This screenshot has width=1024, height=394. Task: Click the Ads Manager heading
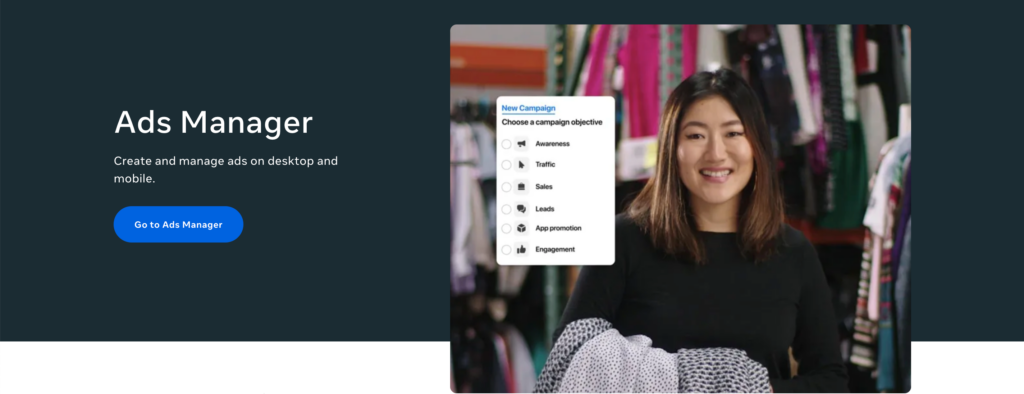(x=214, y=122)
